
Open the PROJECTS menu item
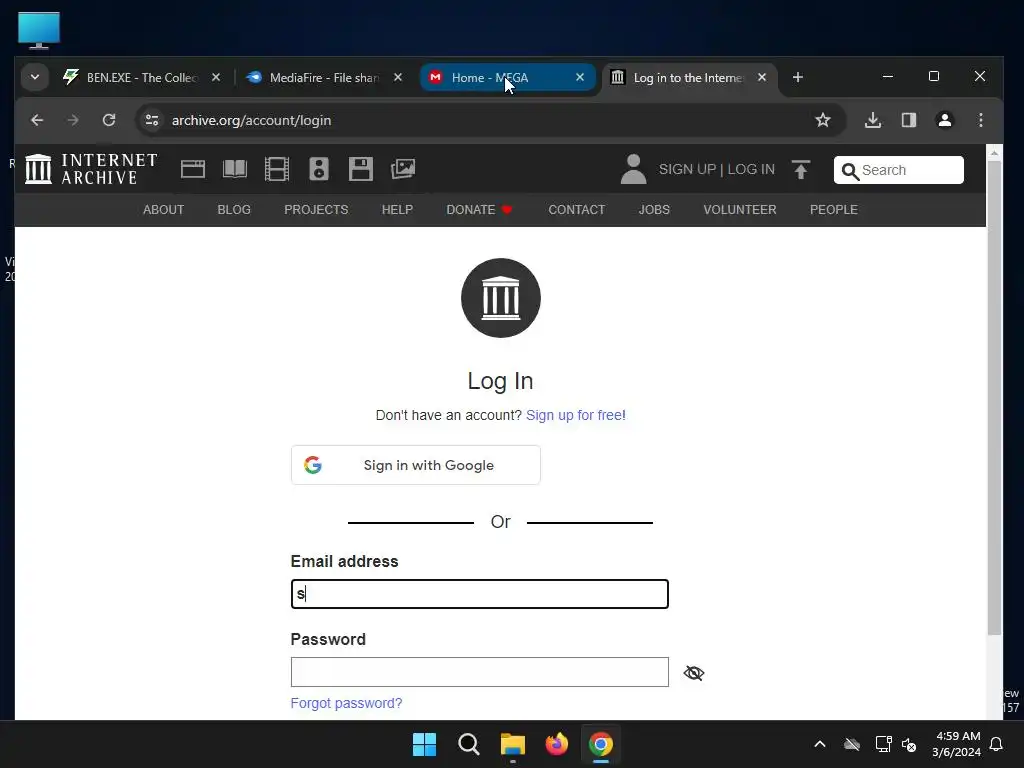tap(316, 210)
